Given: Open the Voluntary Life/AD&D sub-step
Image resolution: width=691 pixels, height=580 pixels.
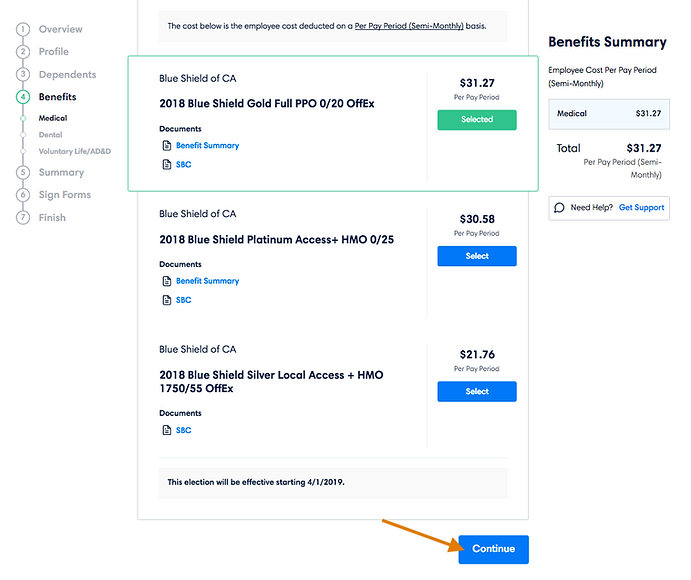Looking at the screenshot, I should point(74,151).
